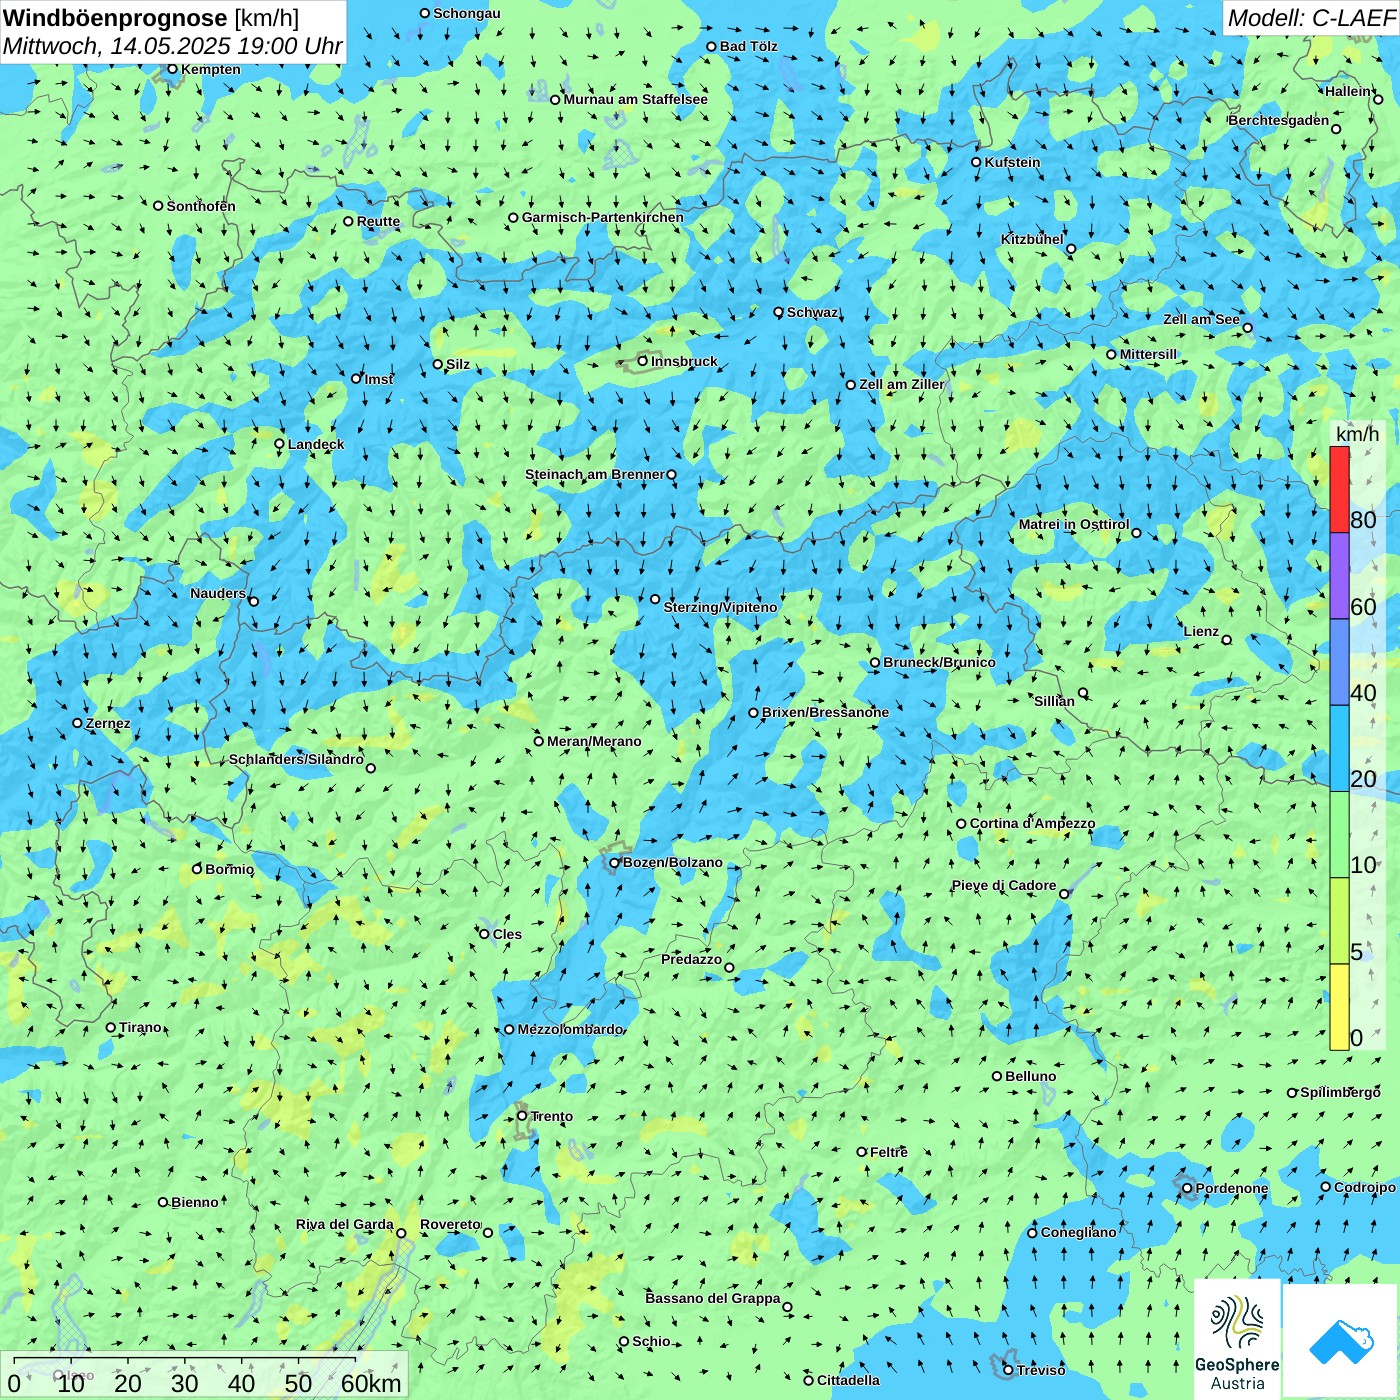Click the Tirano location marker
Image resolution: width=1400 pixels, height=1400 pixels.
point(111,1028)
